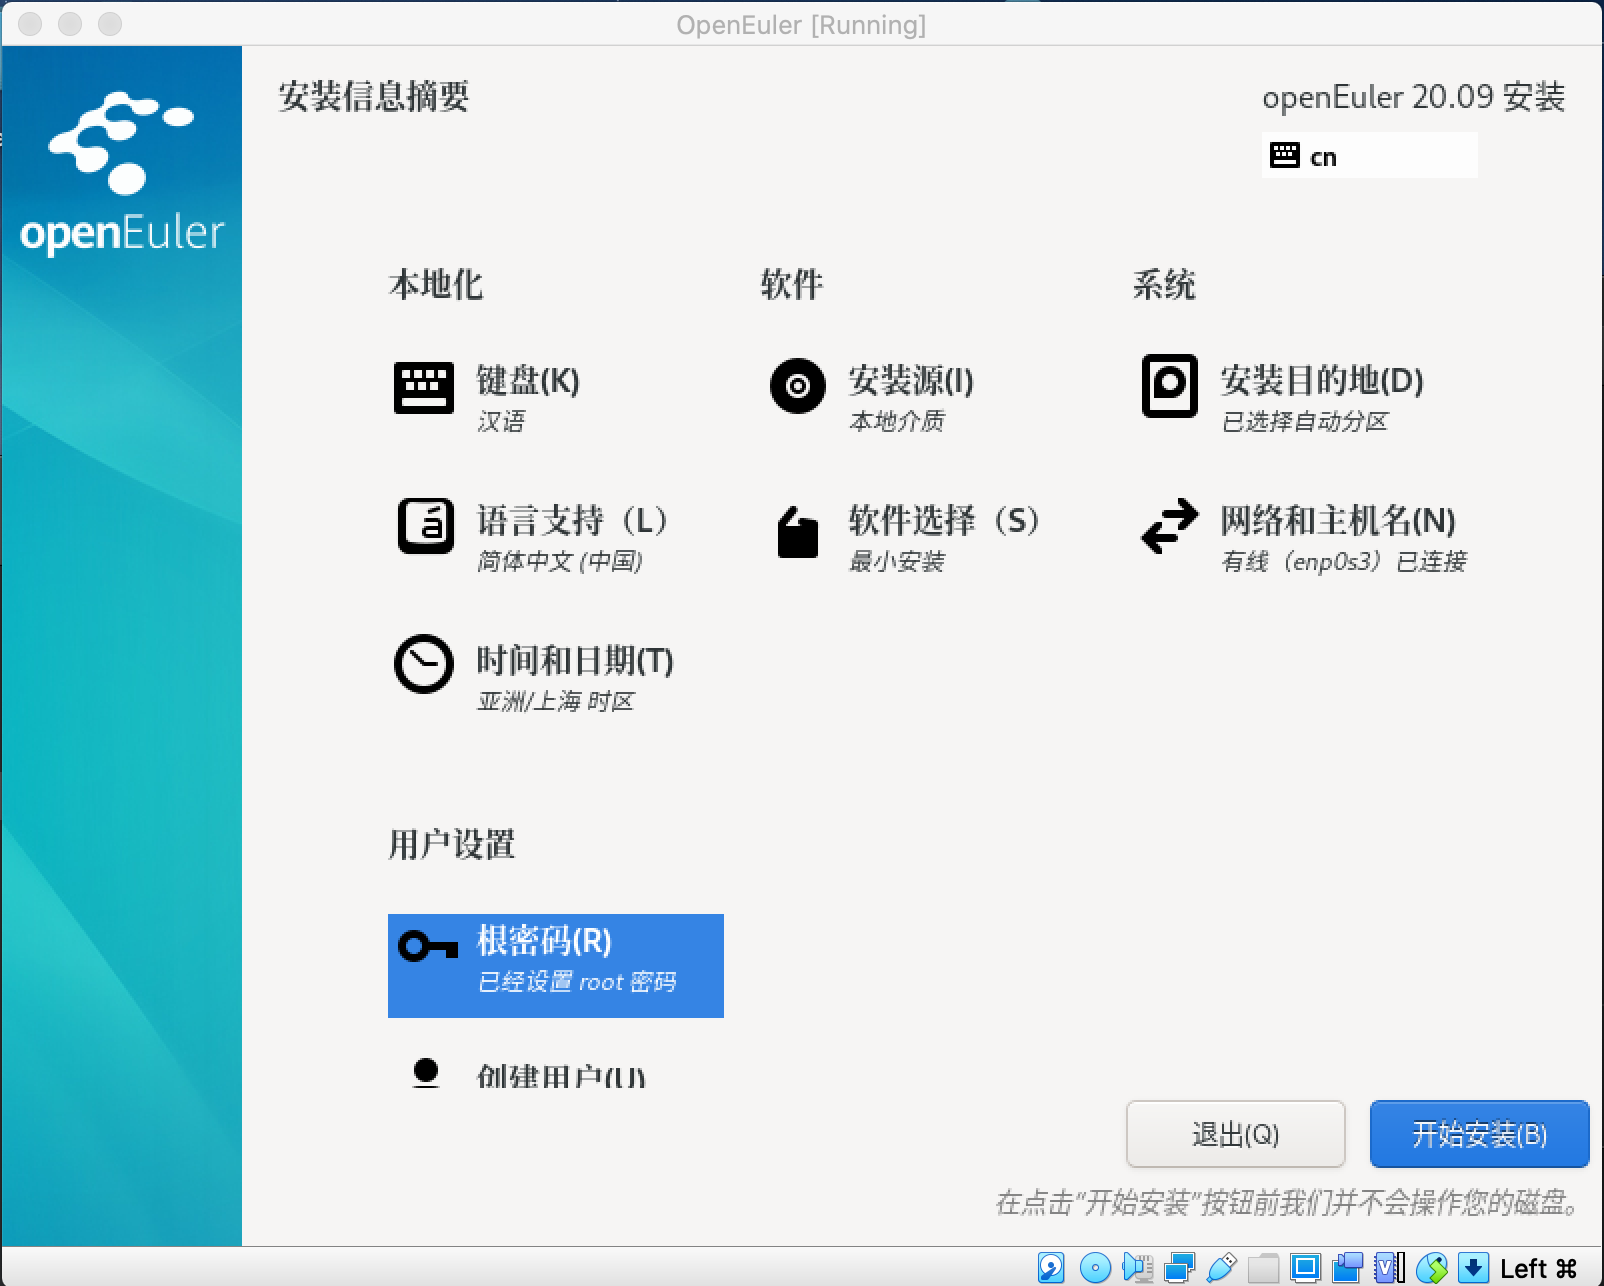Open 时间和日期(T) time settings label
The height and width of the screenshot is (1286, 1604).
tap(575, 661)
